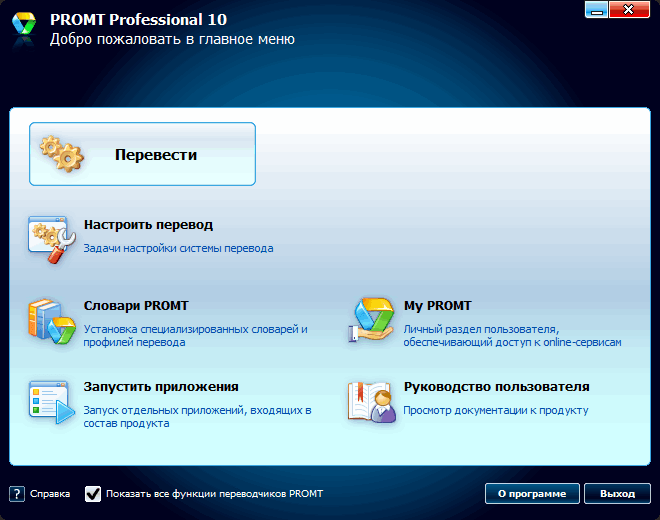
Task: Click the 'Показать все функции переводчиков PROMT' label
Action: (214, 494)
